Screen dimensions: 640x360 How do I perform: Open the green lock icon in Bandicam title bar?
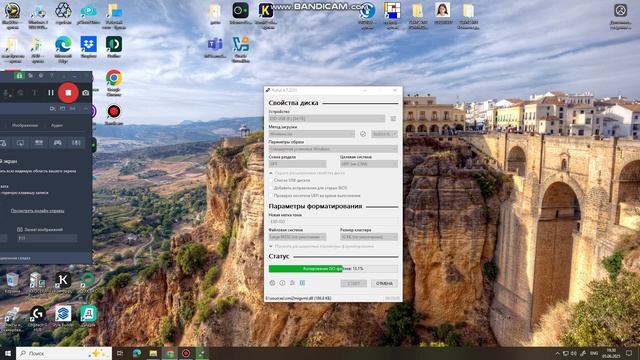point(19,76)
